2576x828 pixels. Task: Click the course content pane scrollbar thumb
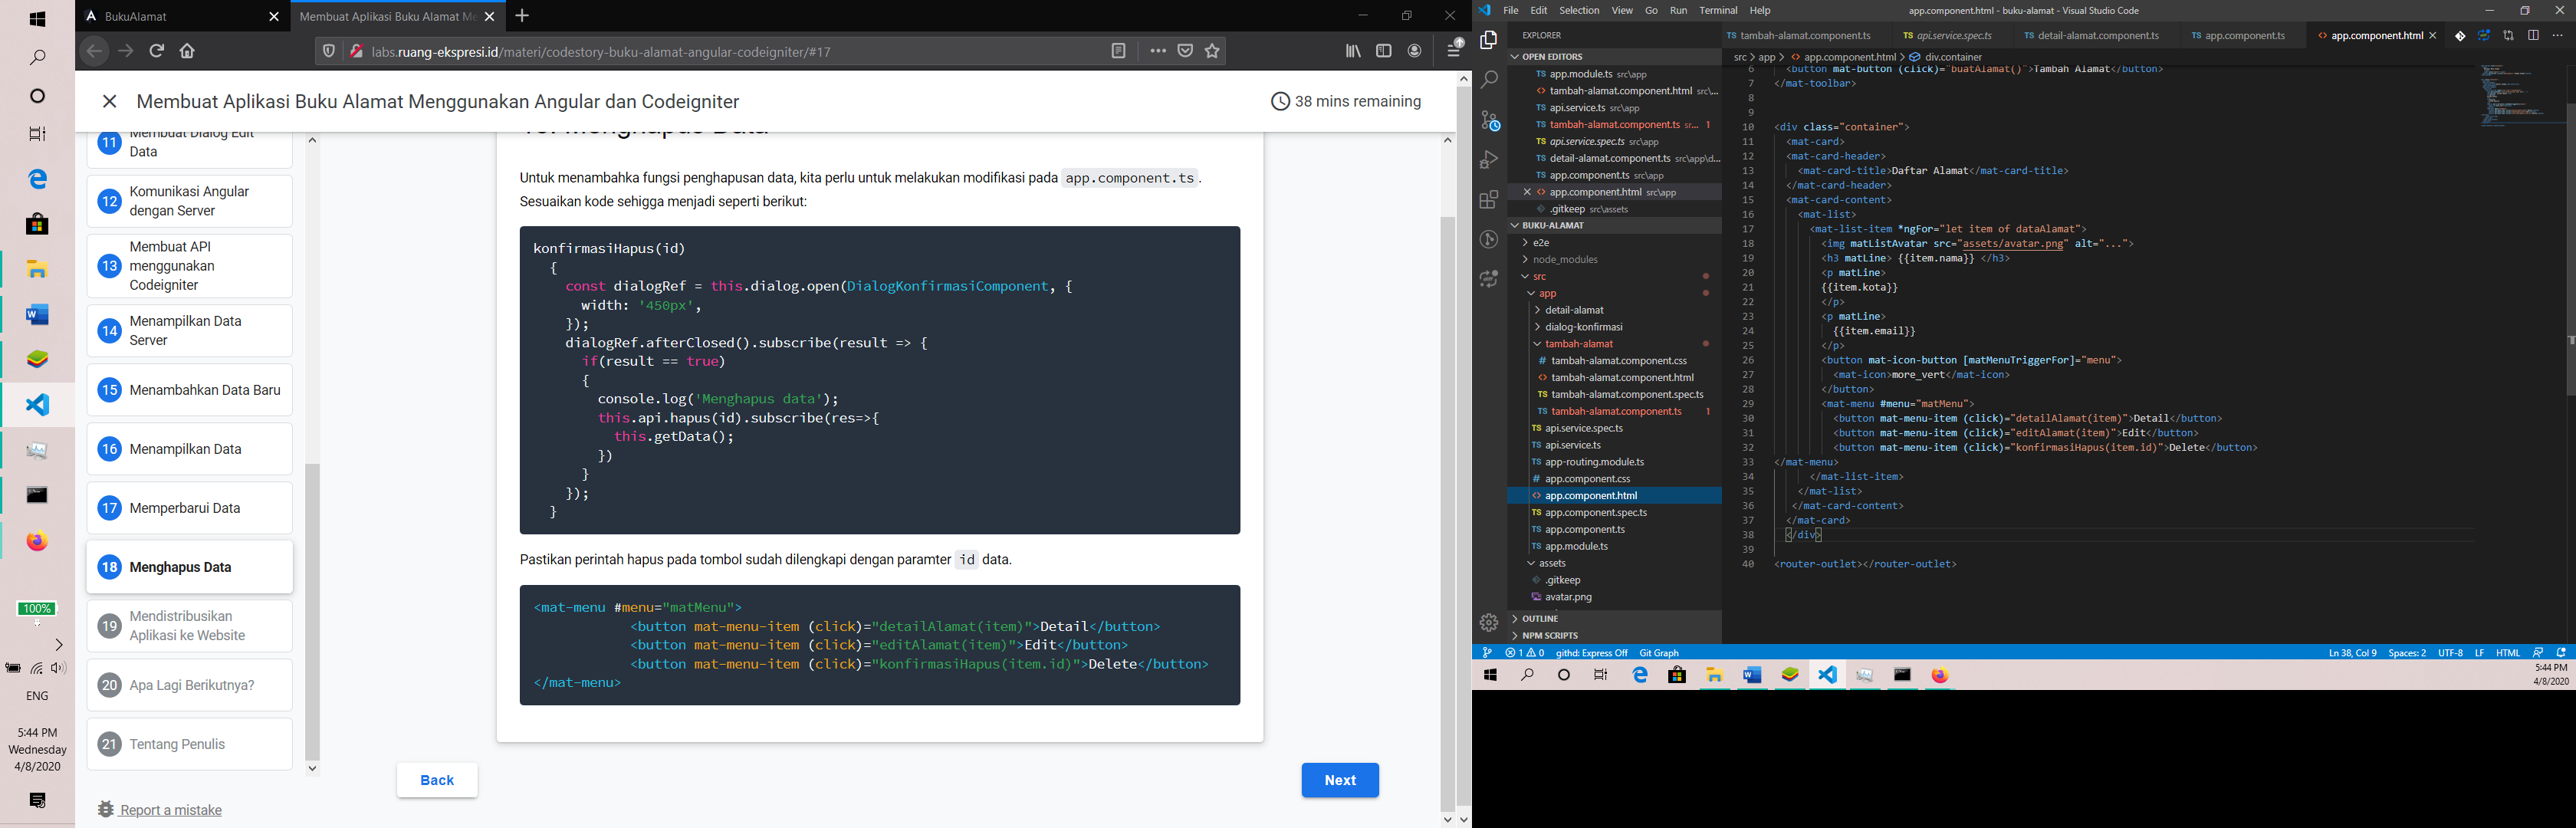click(x=1447, y=513)
